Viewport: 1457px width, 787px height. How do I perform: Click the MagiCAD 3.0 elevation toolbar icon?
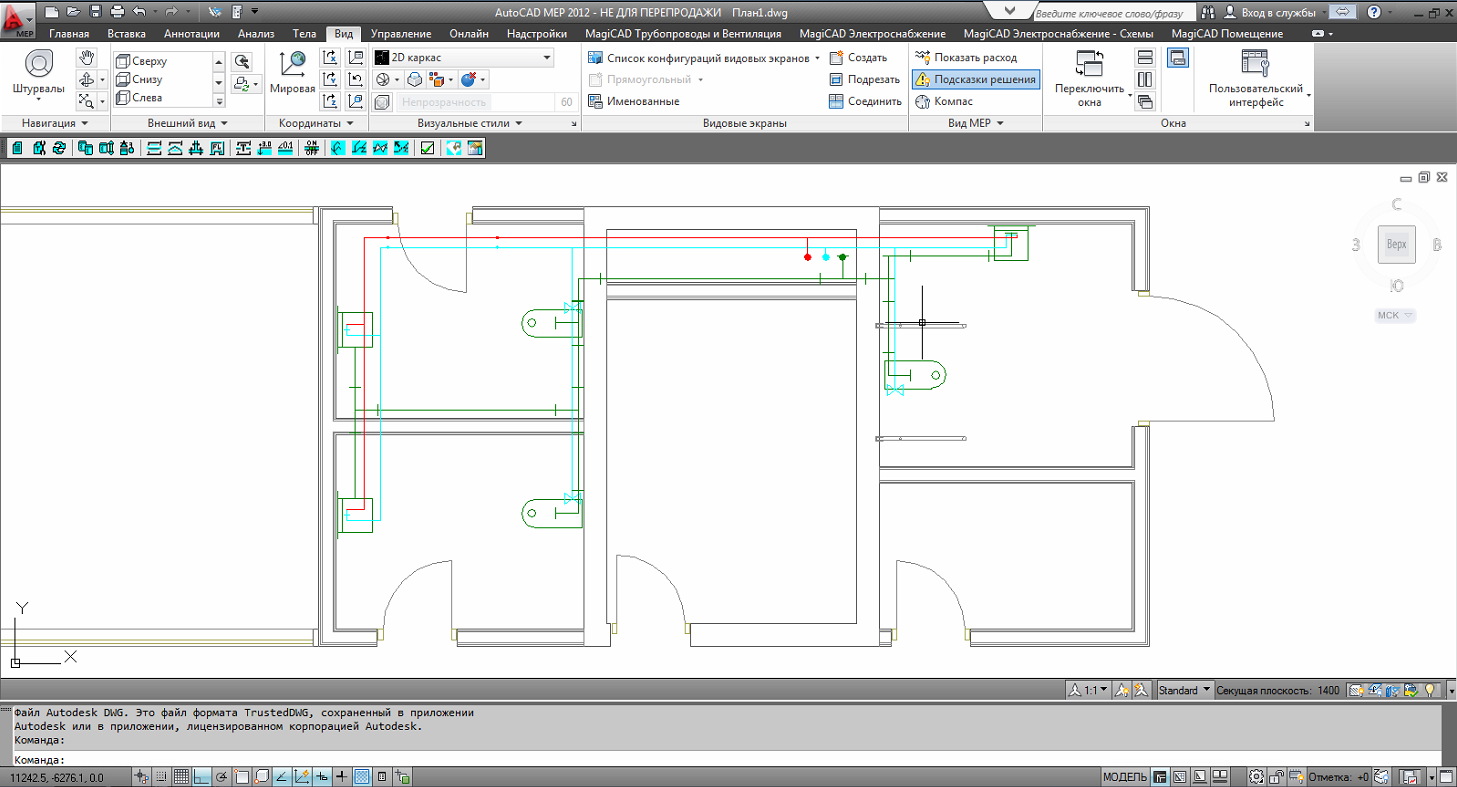(x=264, y=148)
